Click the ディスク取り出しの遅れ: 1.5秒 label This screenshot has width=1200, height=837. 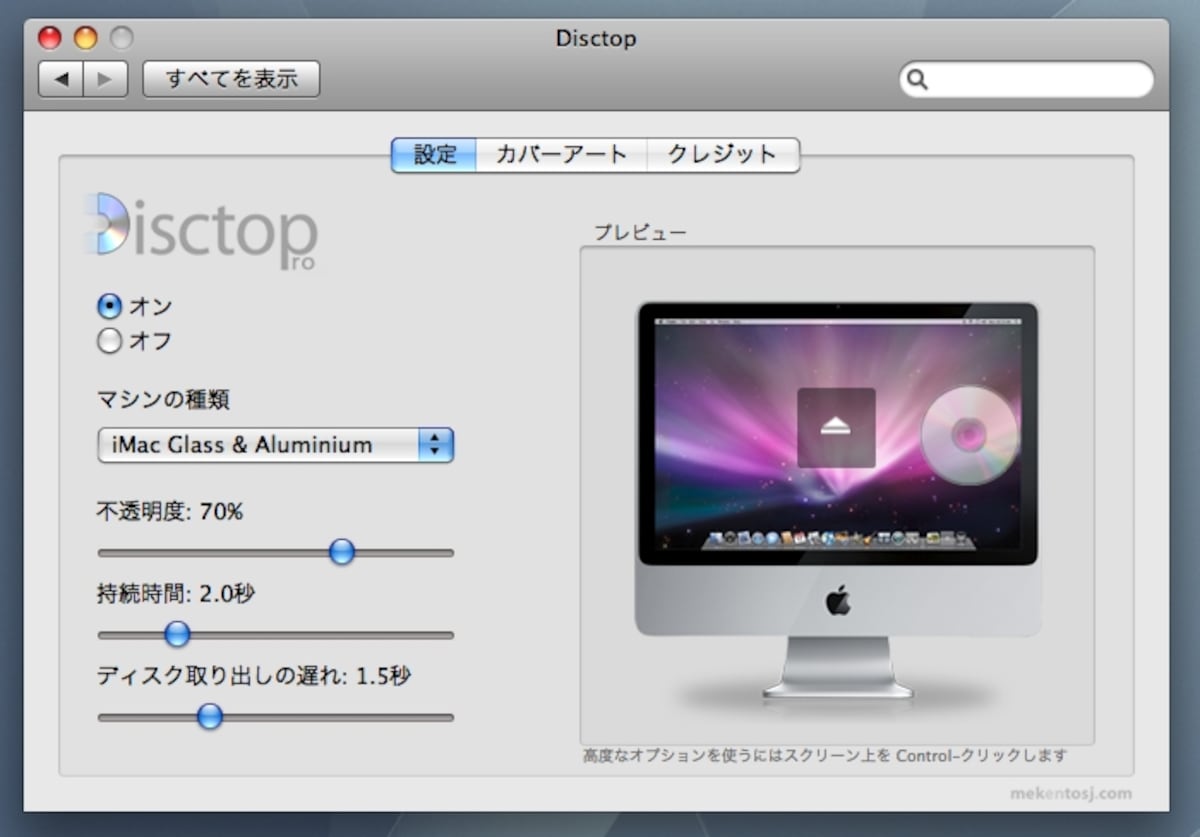[254, 676]
